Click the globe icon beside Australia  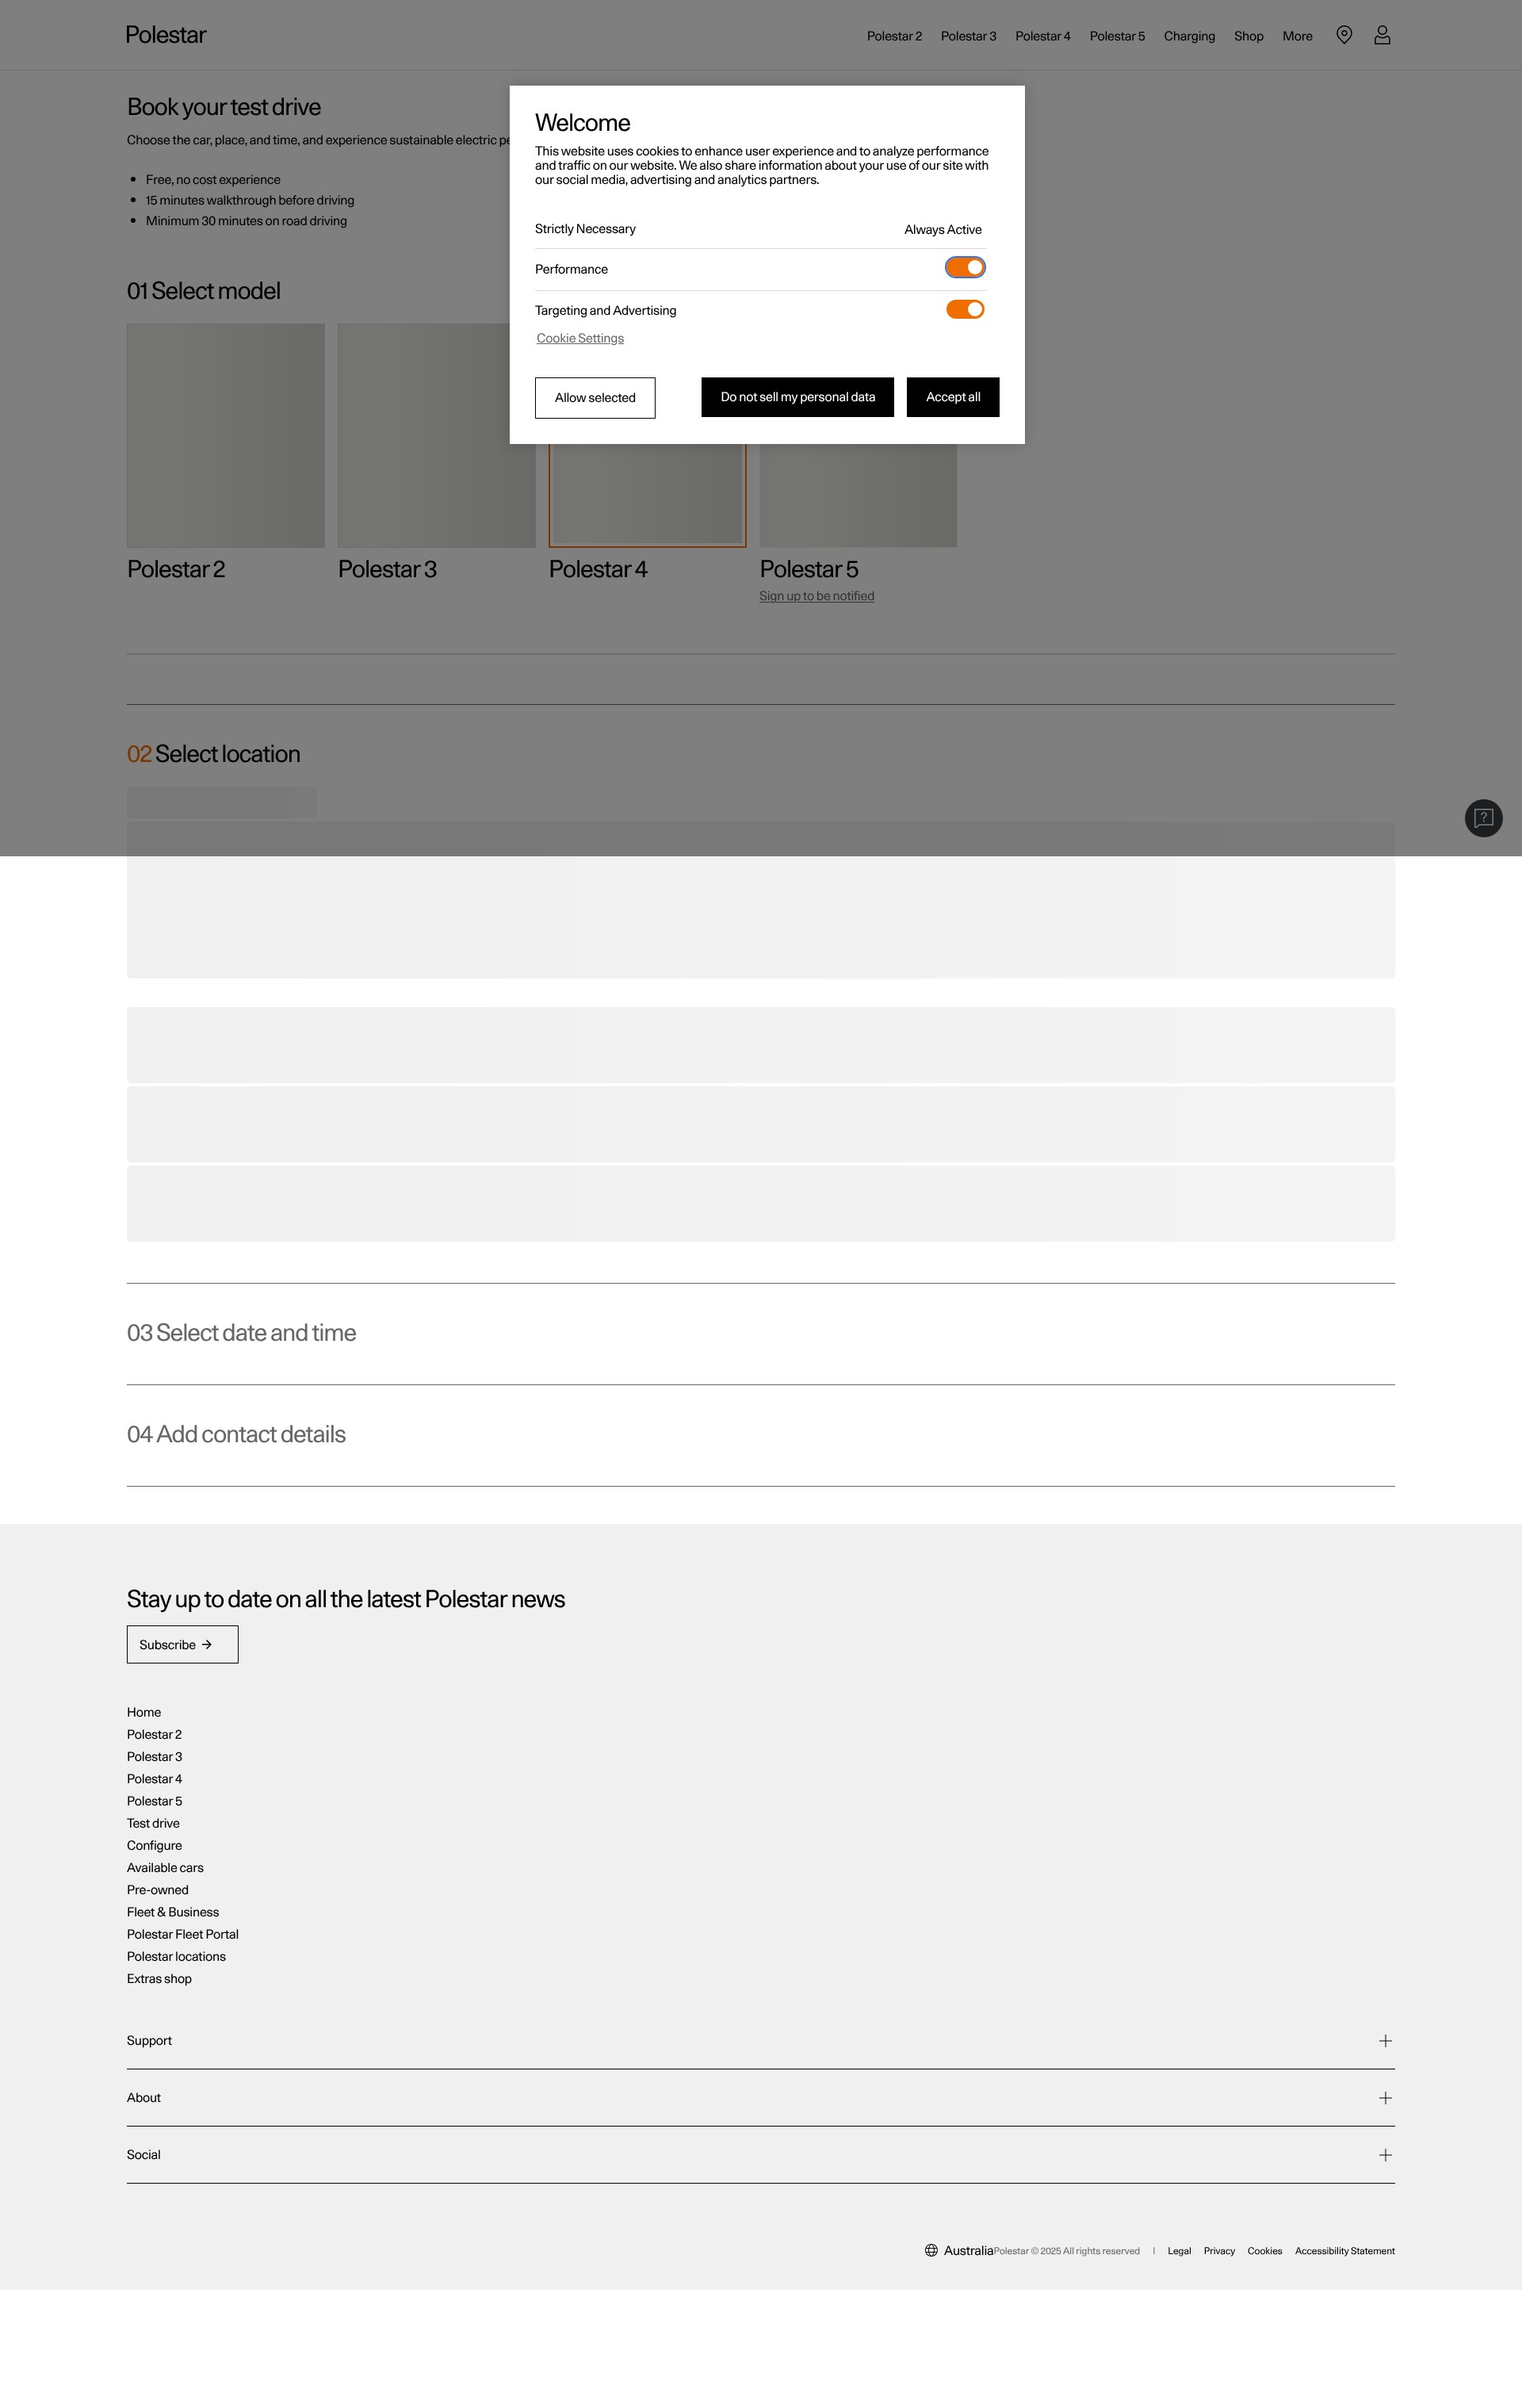(x=931, y=2250)
